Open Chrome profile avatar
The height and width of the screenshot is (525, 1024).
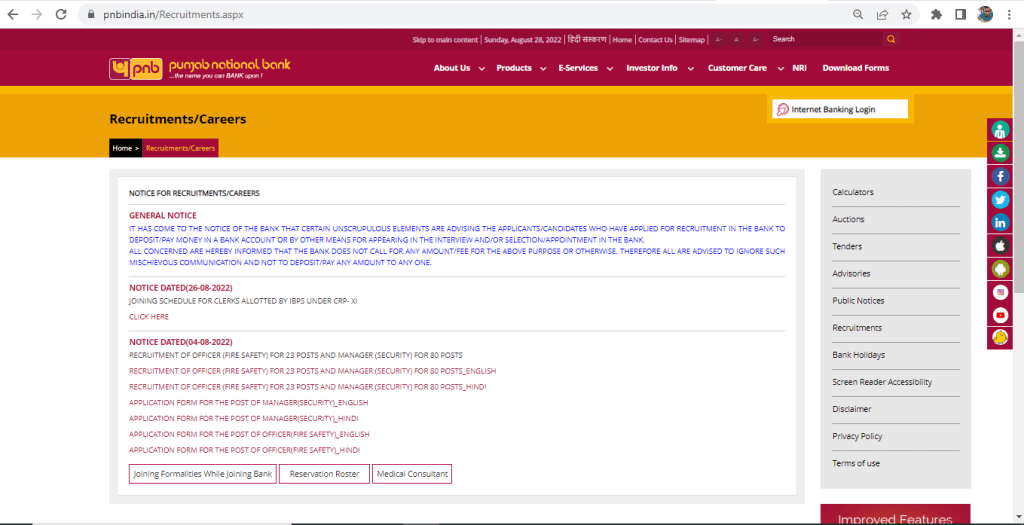coord(985,14)
